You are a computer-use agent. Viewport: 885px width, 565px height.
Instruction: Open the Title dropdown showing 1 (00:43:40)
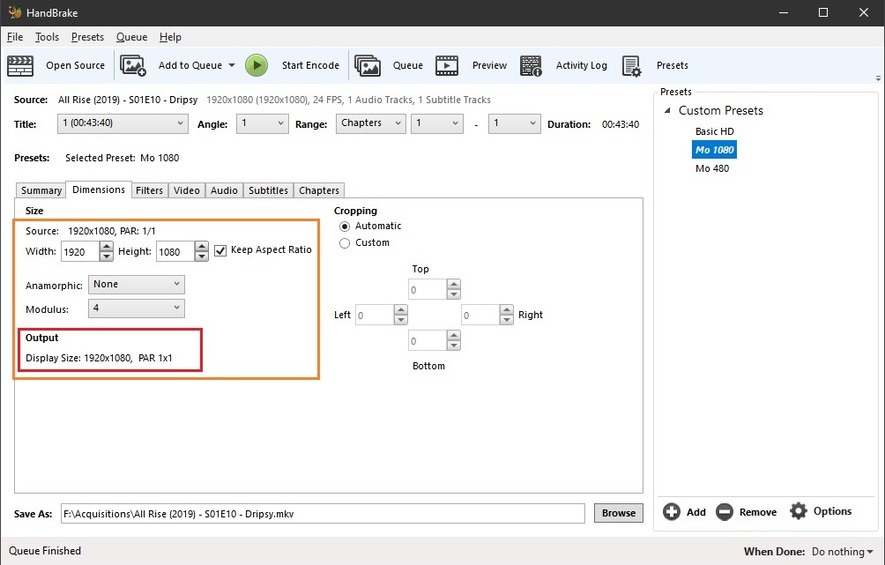point(122,124)
